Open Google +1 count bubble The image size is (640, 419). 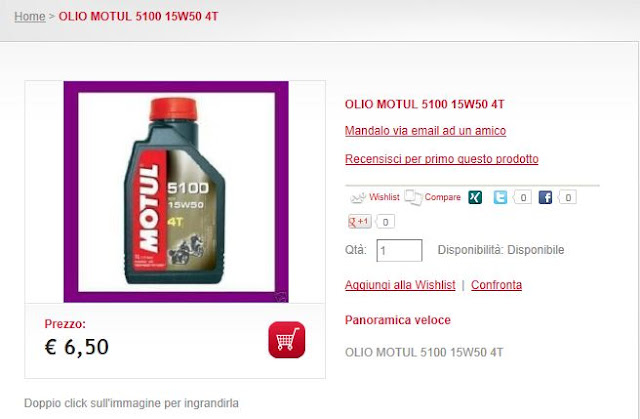point(384,222)
